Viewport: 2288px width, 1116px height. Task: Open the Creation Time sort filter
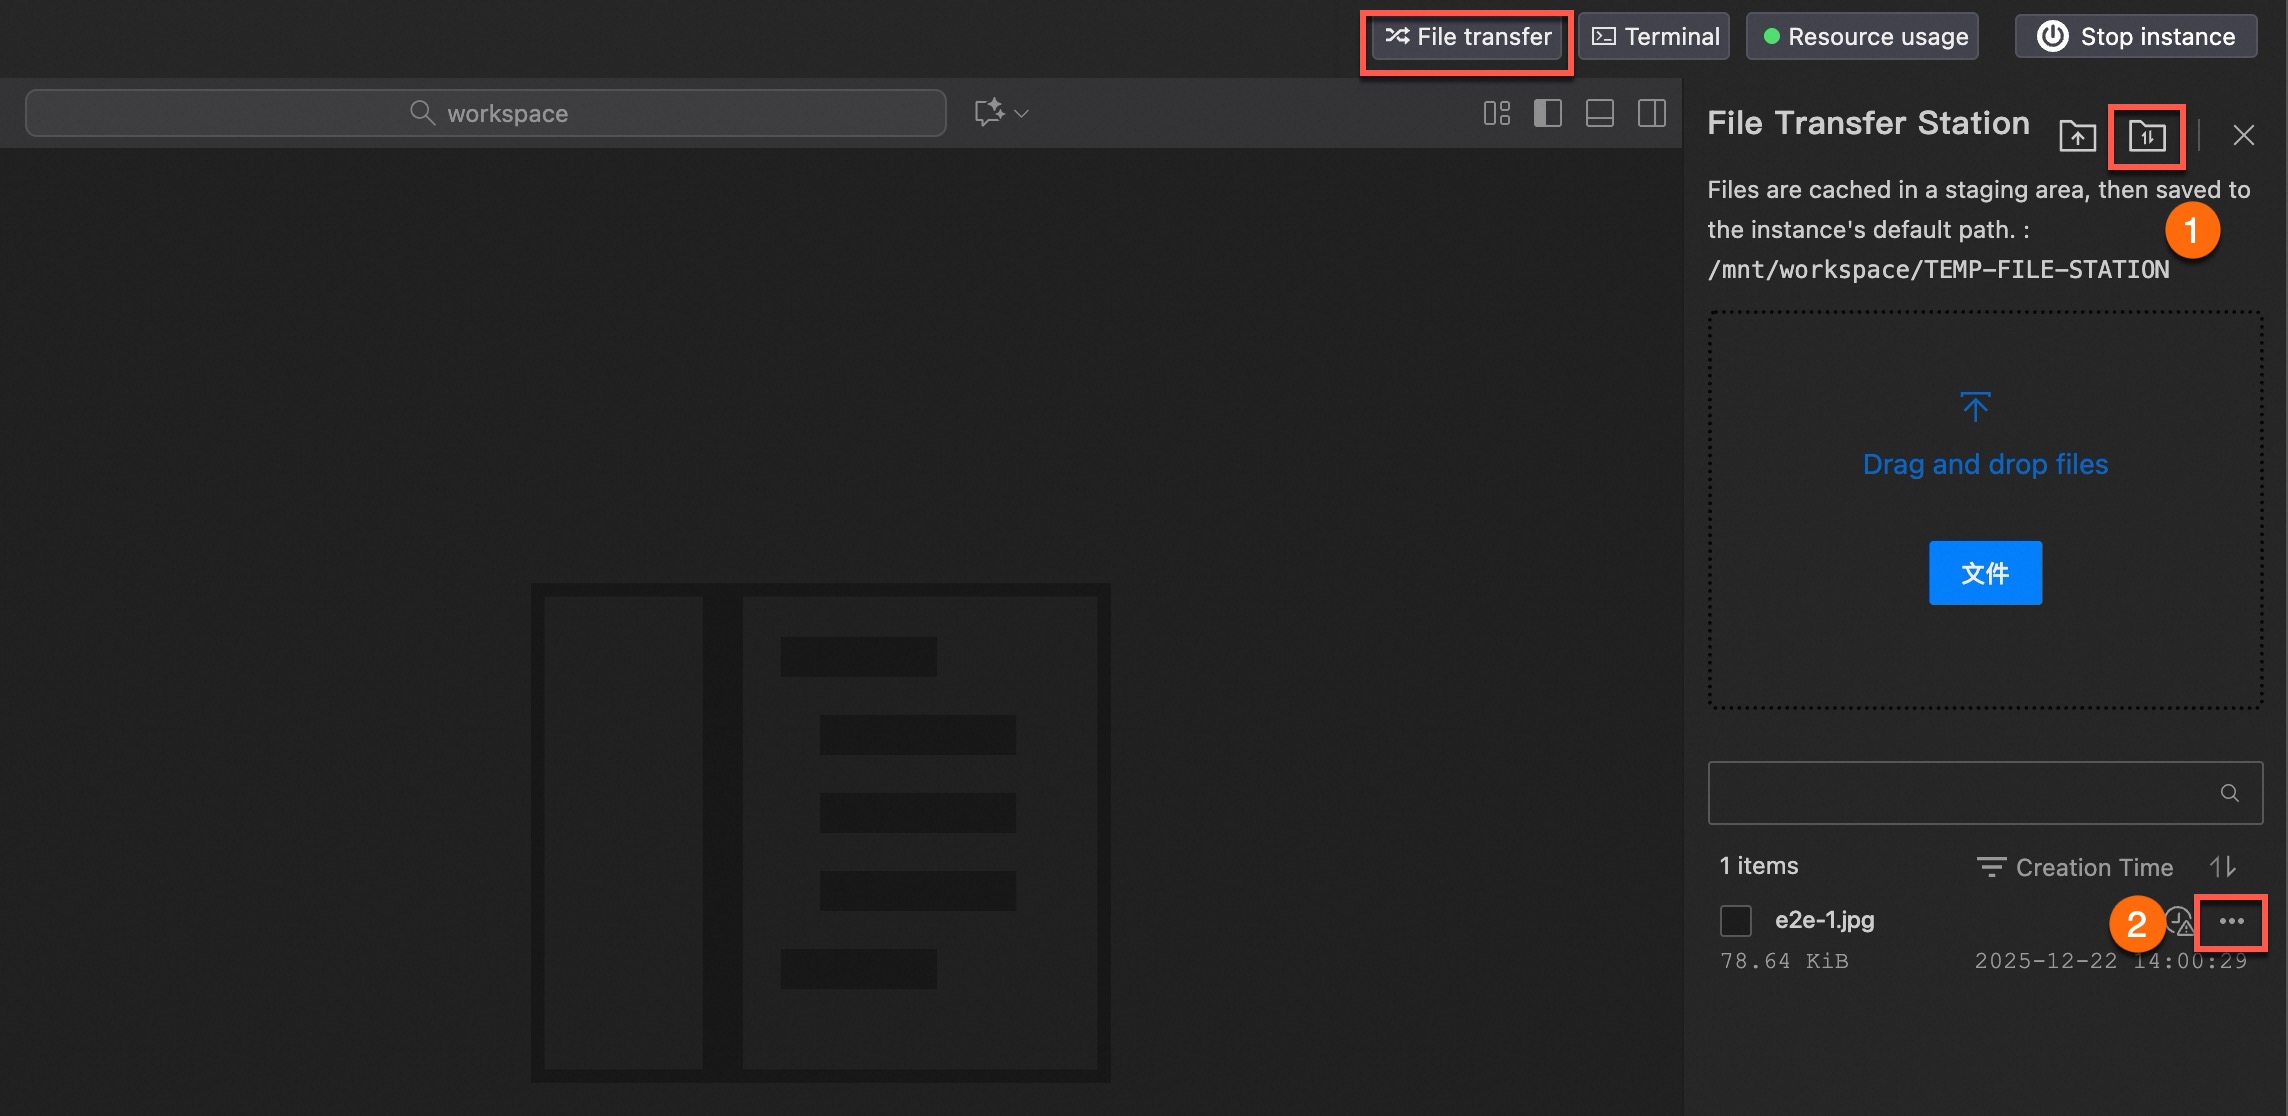coord(2075,867)
